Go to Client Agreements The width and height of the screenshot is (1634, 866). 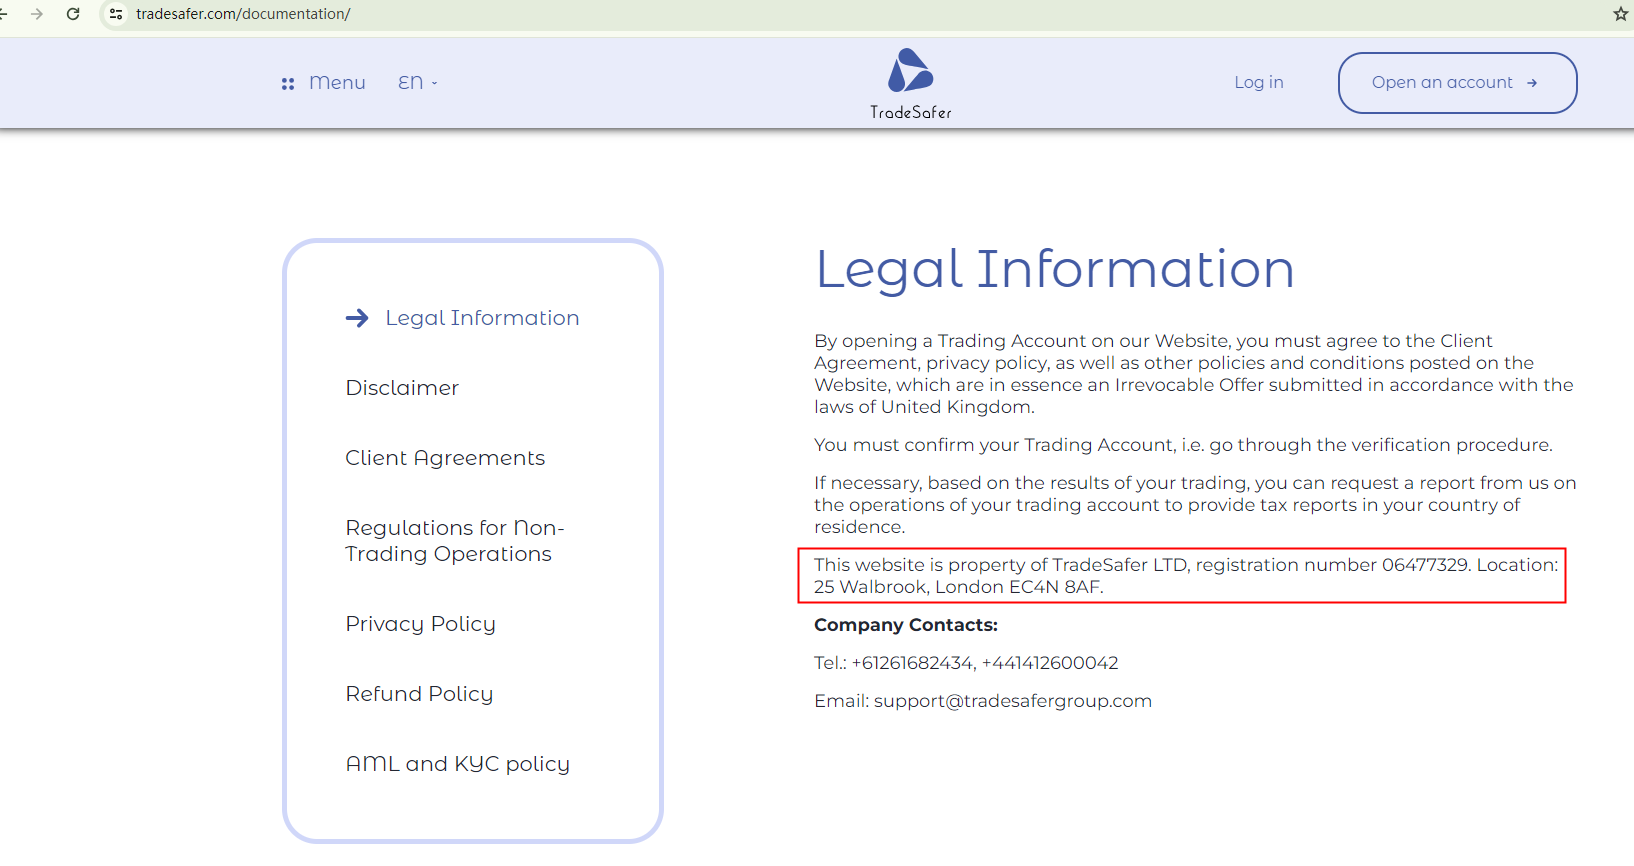[445, 458]
